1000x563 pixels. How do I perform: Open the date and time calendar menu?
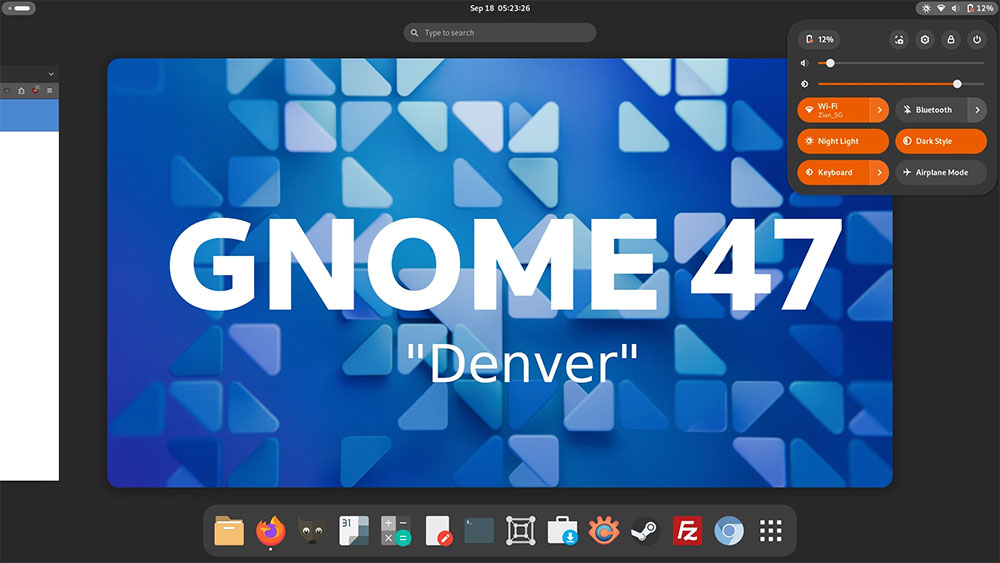[499, 8]
